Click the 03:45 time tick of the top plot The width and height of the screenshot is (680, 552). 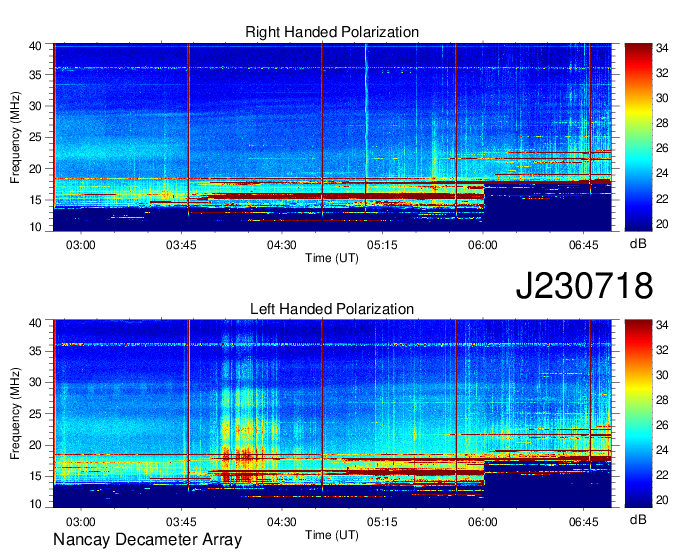pyautogui.click(x=181, y=245)
